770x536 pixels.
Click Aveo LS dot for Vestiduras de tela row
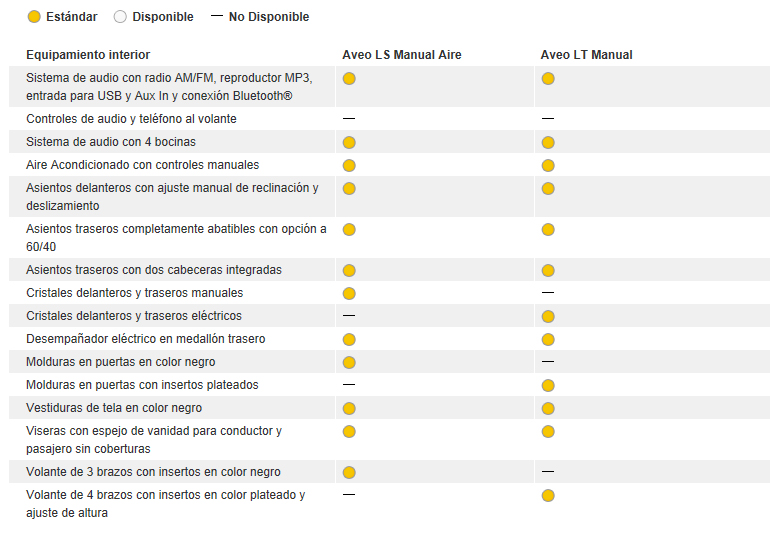click(349, 408)
